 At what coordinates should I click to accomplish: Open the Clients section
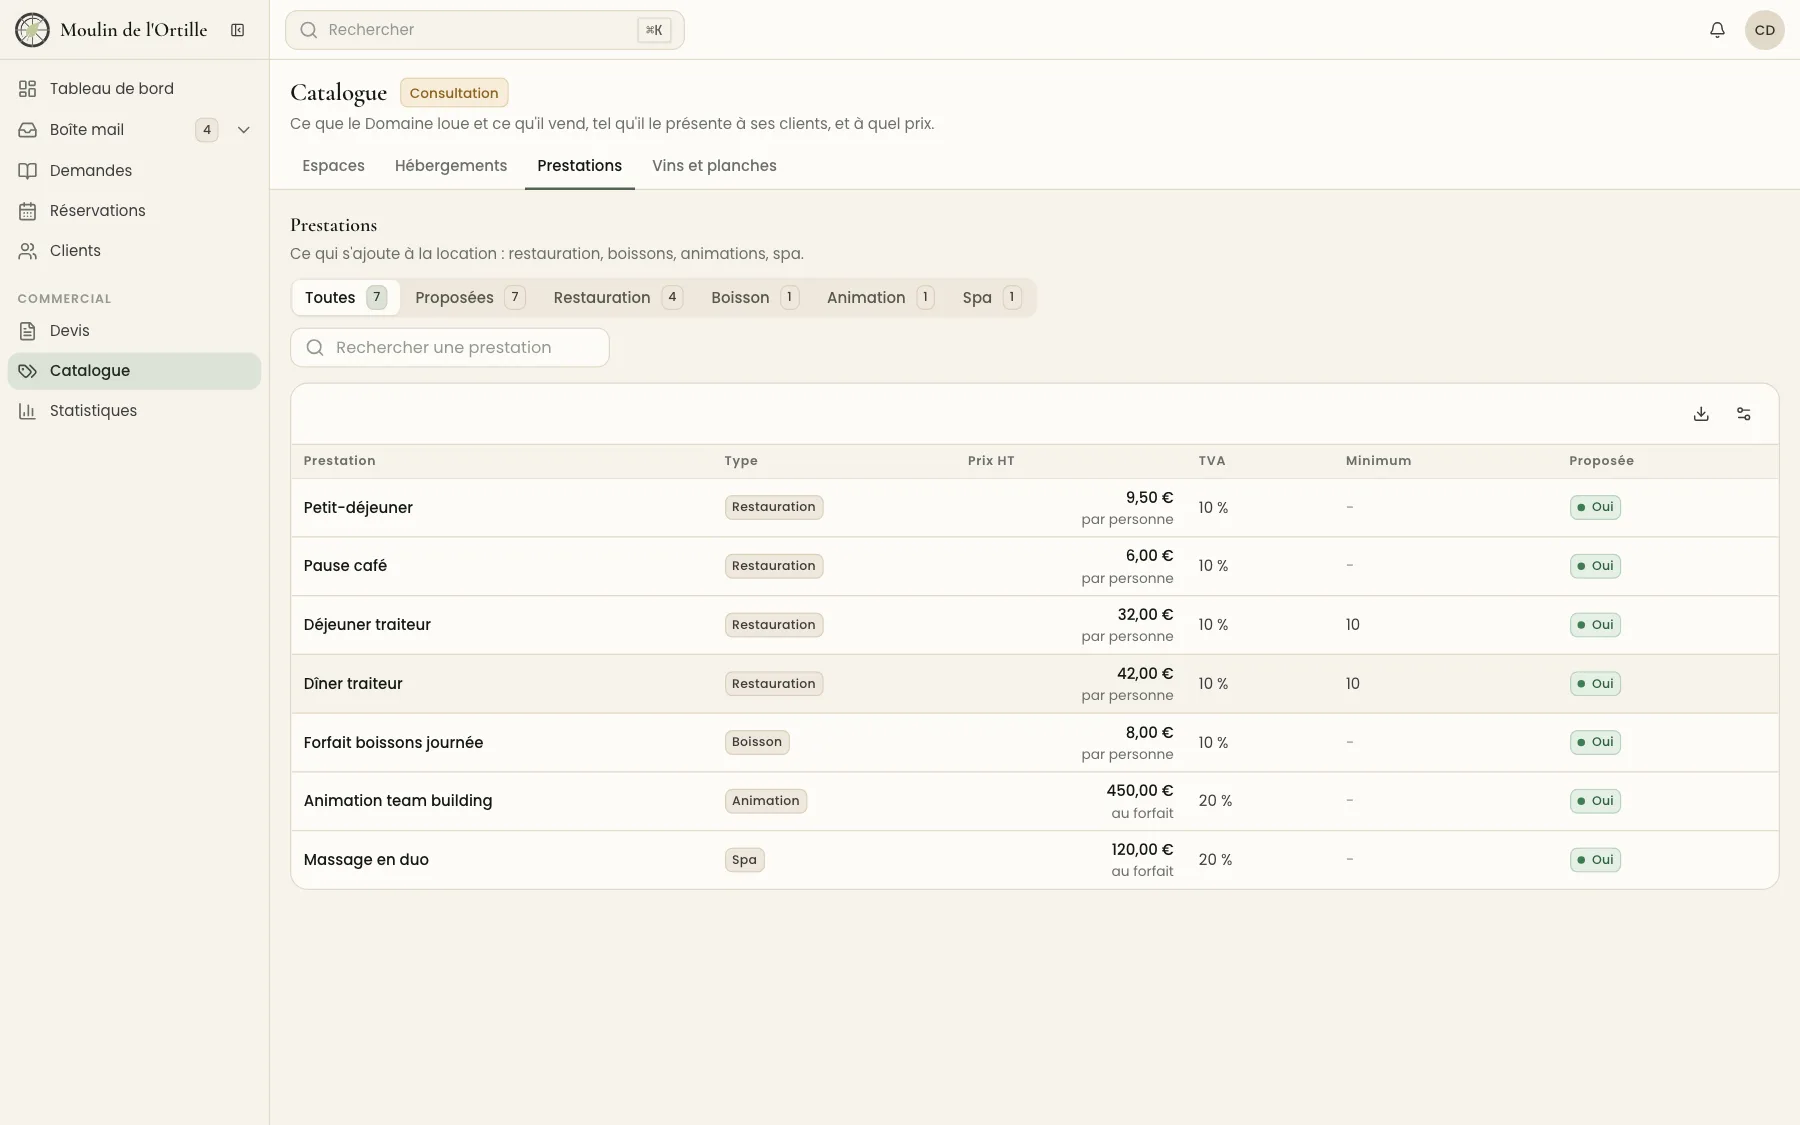(x=134, y=251)
